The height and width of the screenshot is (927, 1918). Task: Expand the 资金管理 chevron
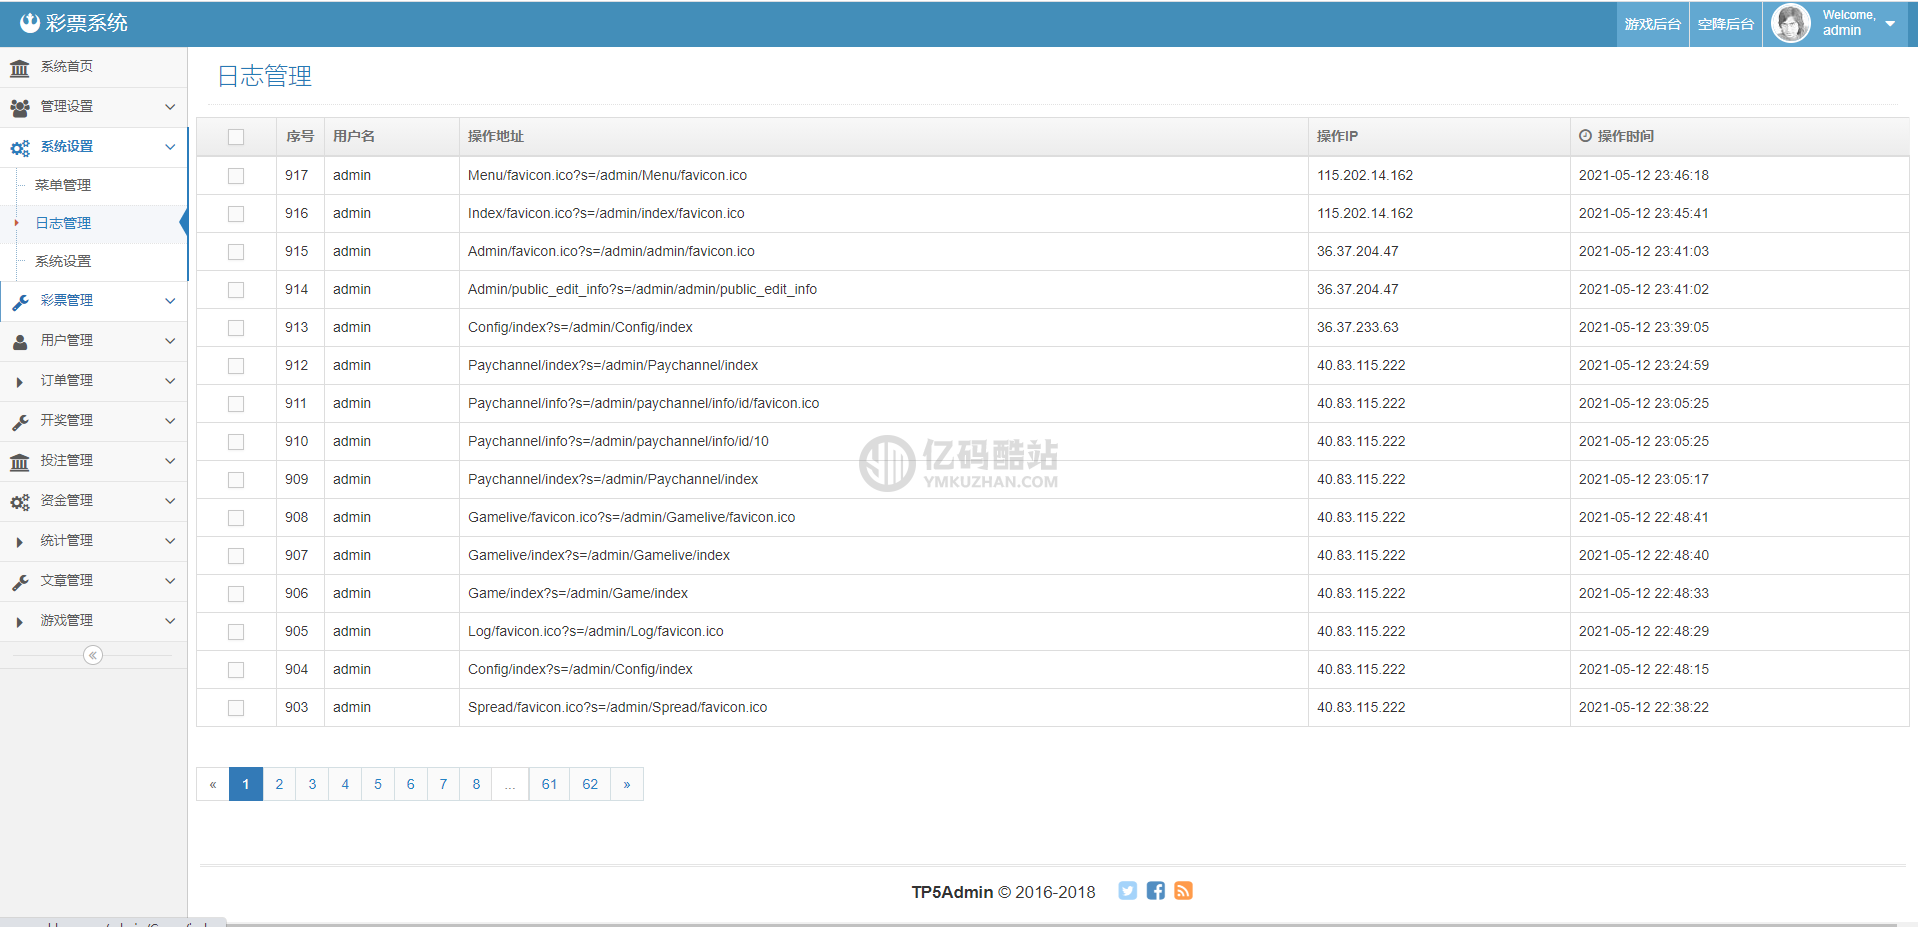170,501
